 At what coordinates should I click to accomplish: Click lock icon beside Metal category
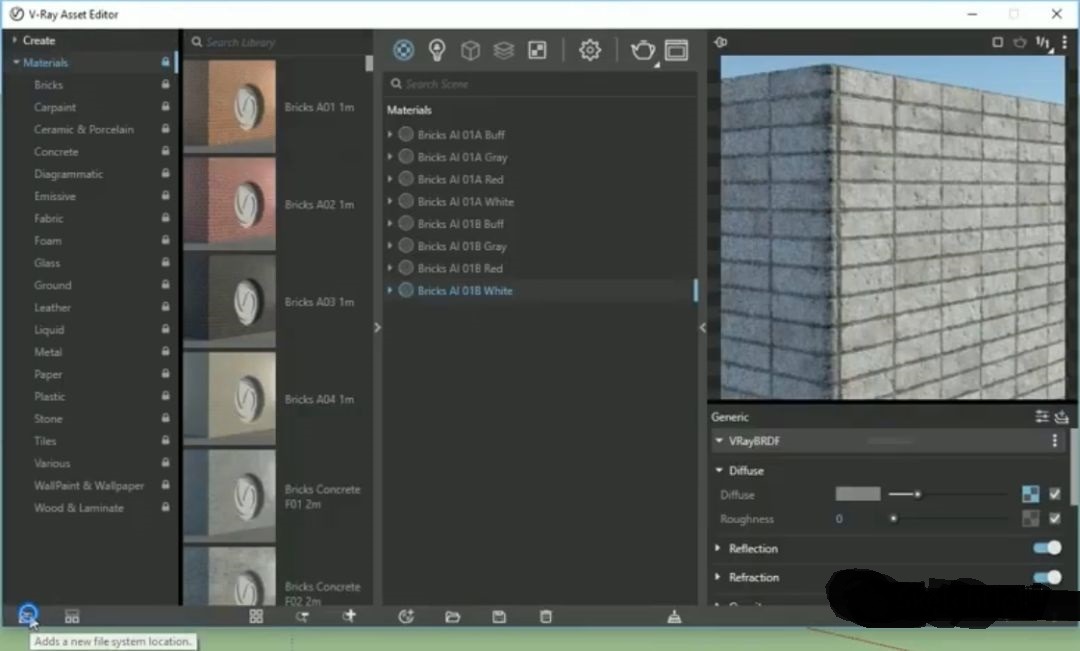165,351
